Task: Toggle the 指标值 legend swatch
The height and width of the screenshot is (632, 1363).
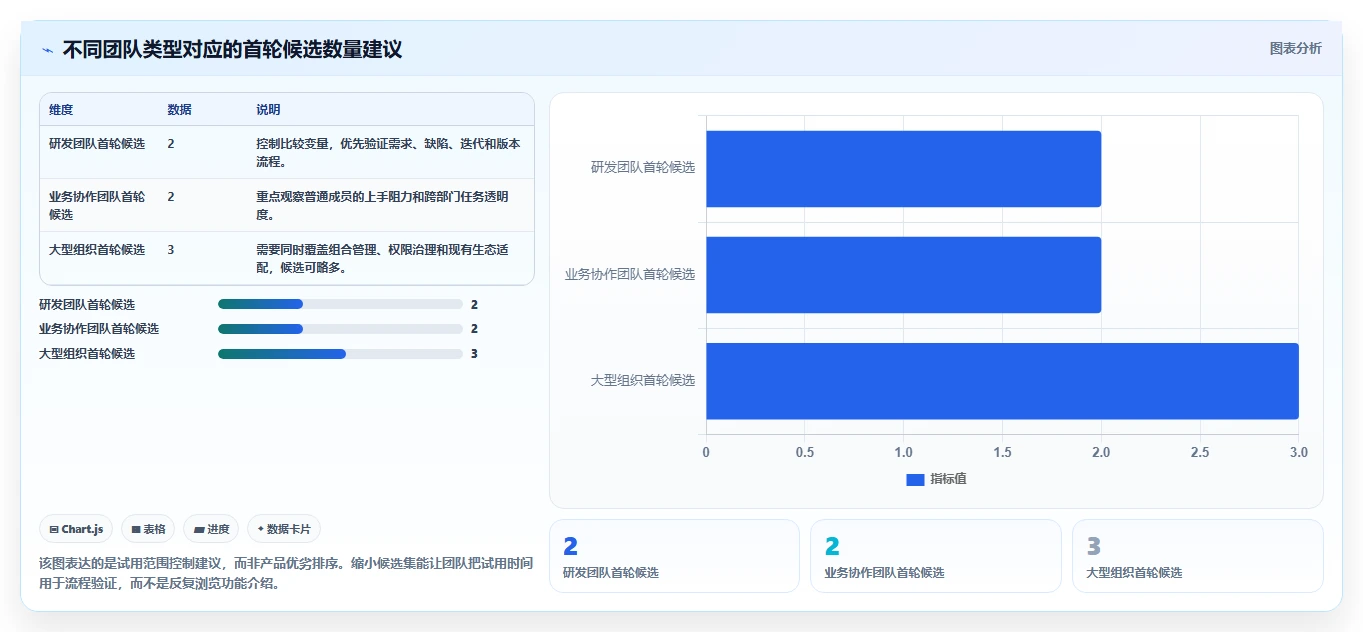Action: pyautogui.click(x=915, y=480)
